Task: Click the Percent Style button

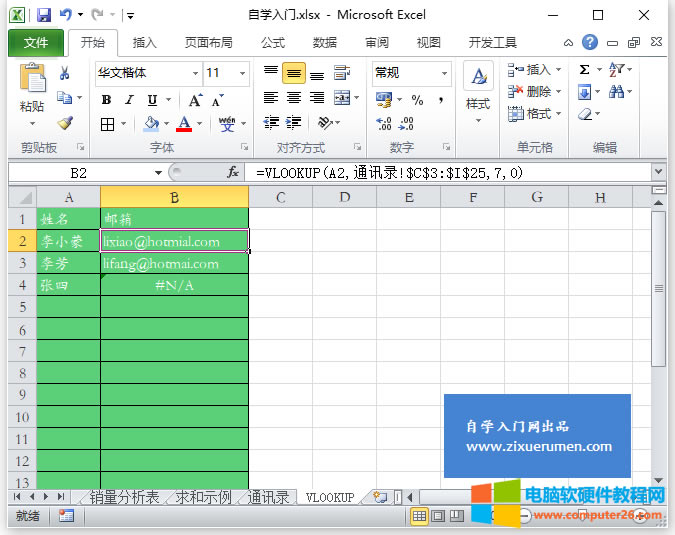Action: pos(417,99)
